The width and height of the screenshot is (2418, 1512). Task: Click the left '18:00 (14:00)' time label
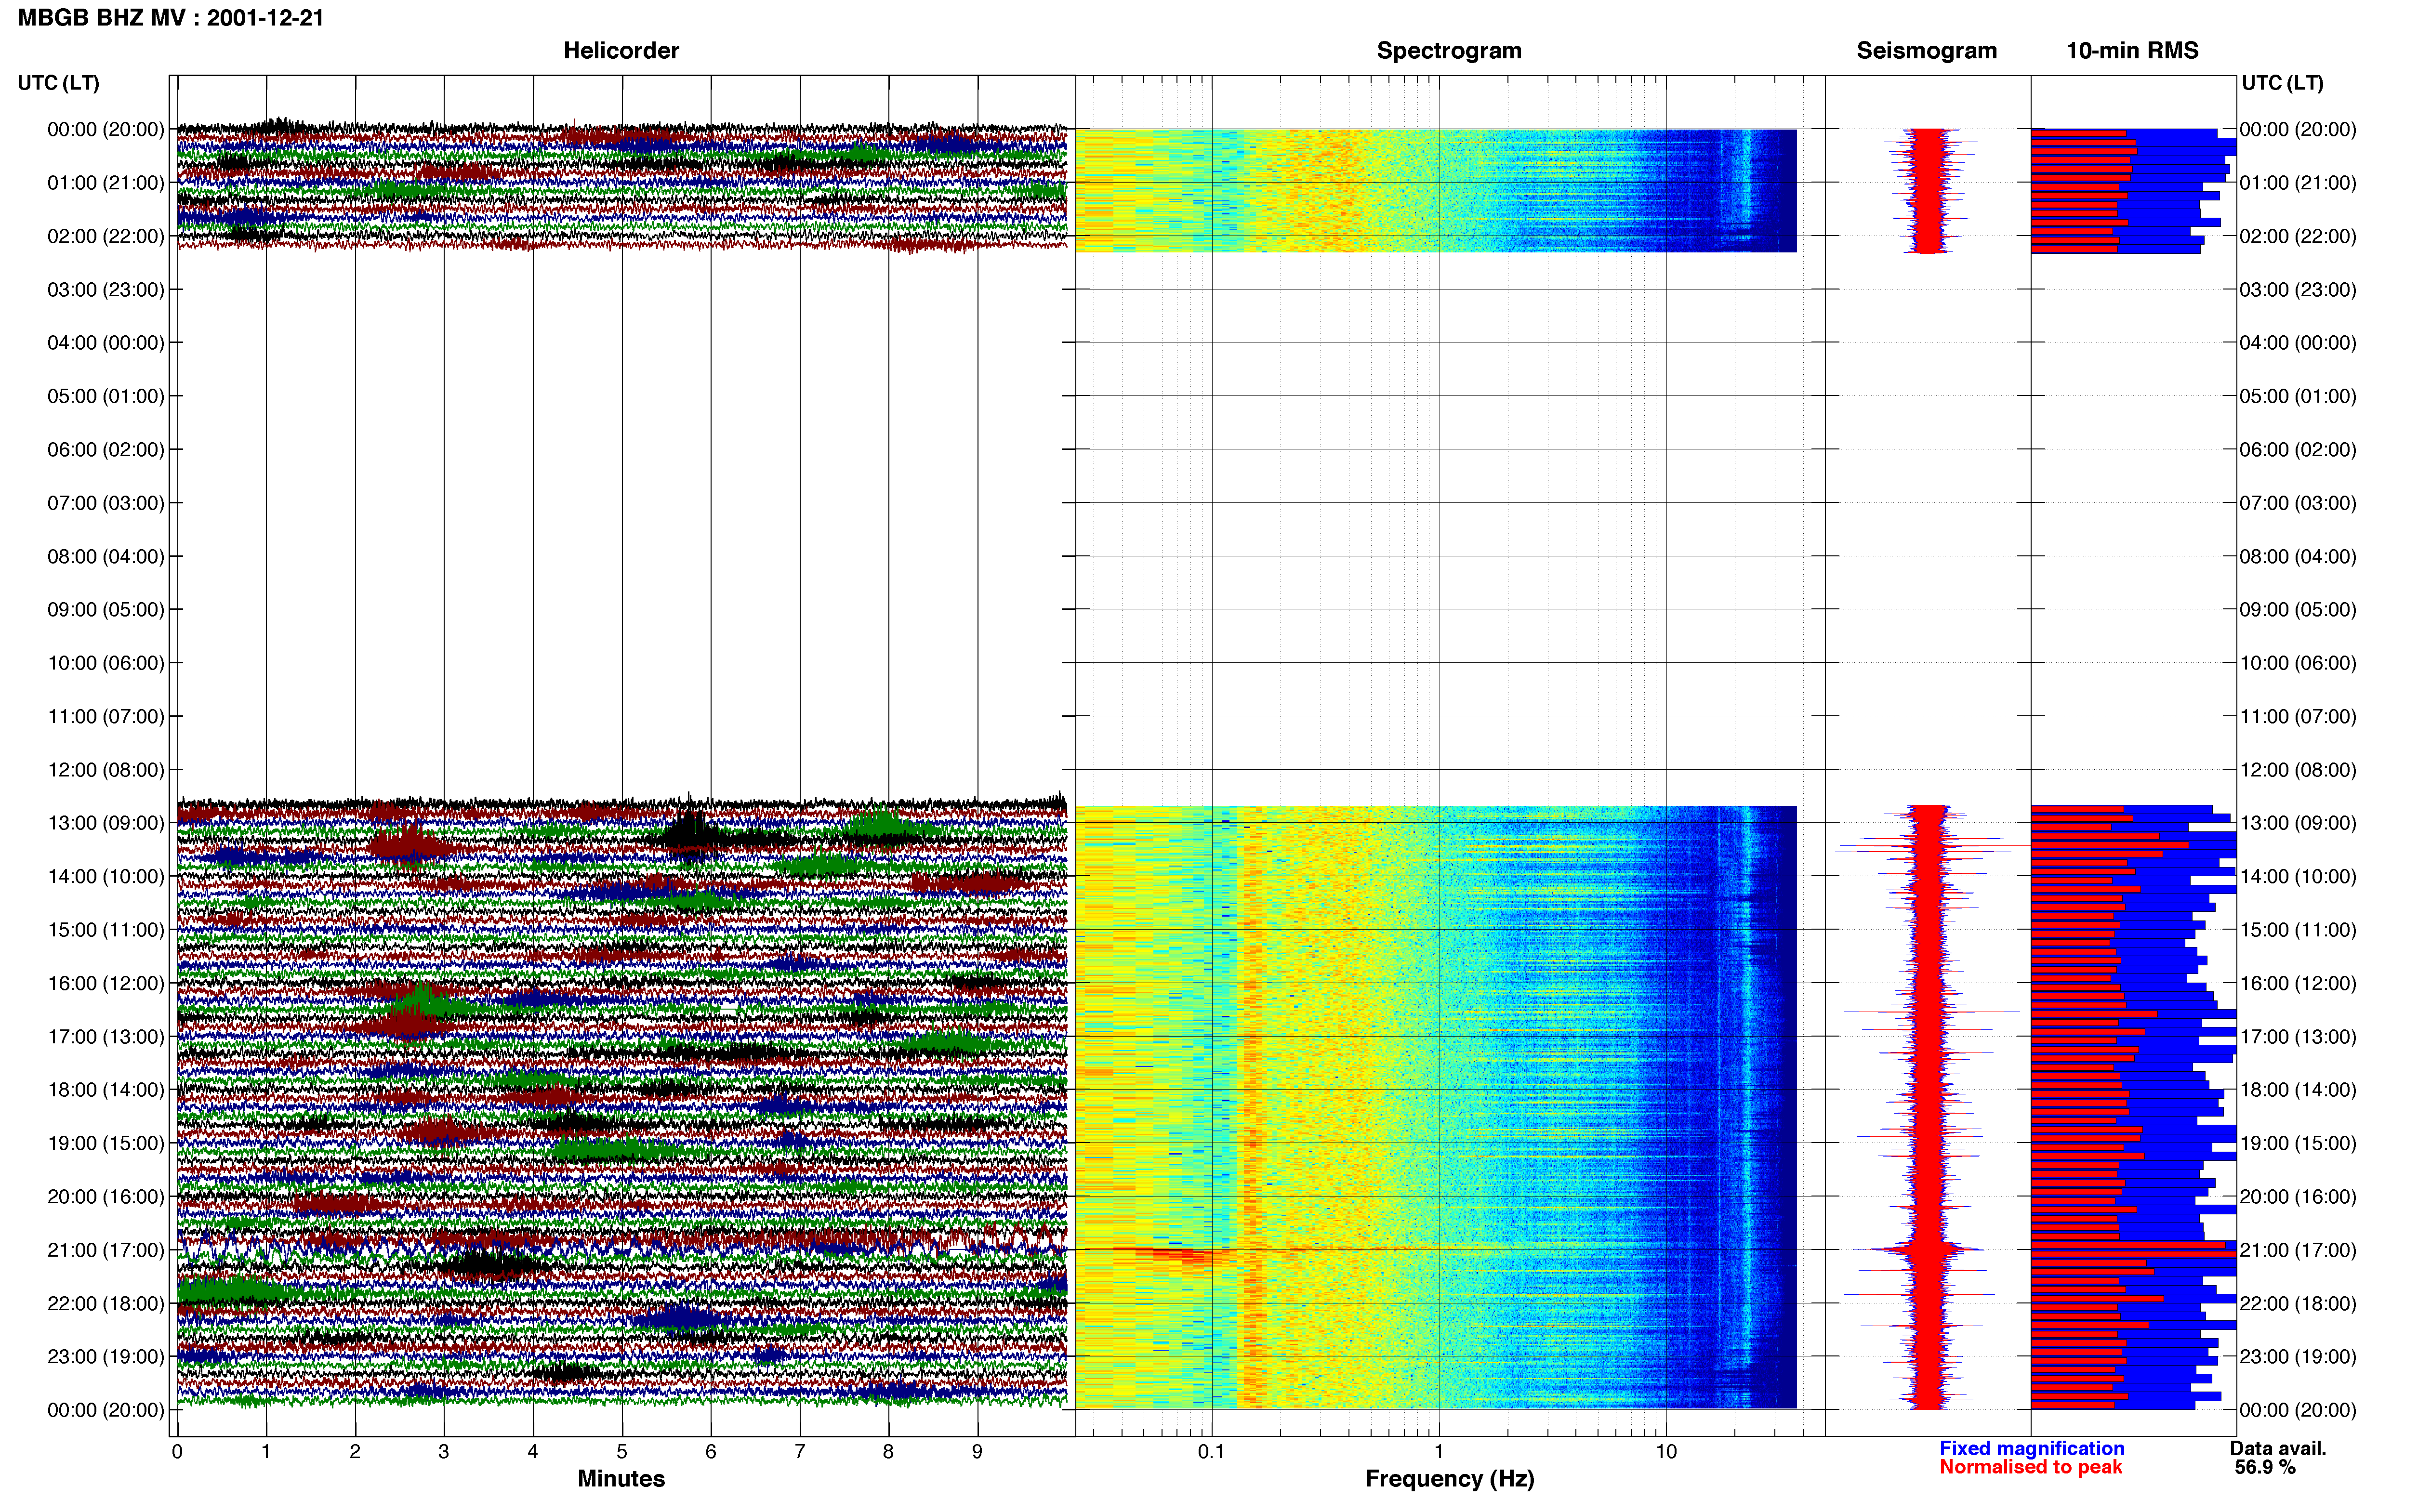[106, 1090]
